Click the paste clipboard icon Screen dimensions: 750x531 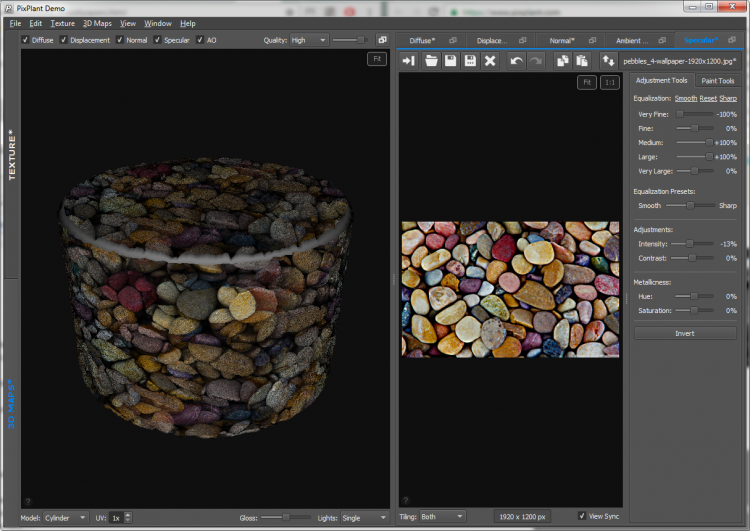click(581, 61)
